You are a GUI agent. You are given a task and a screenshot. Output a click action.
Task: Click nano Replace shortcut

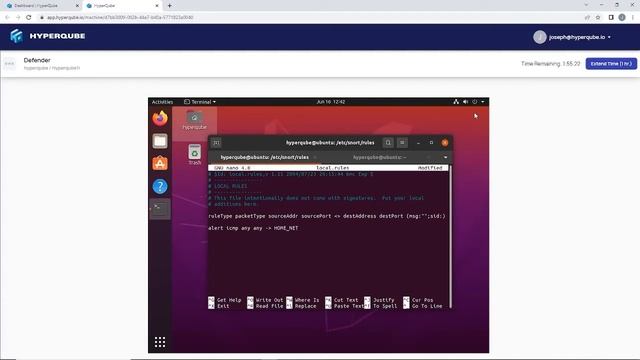point(301,306)
